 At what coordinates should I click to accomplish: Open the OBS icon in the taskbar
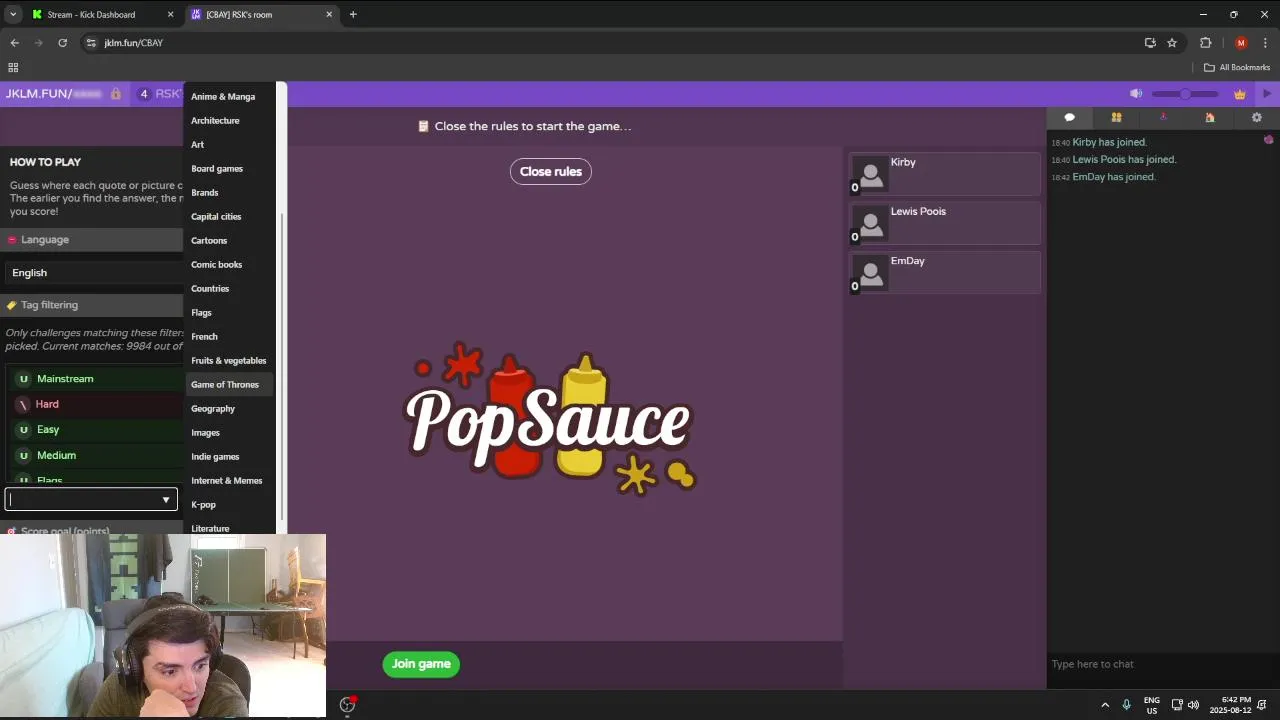click(347, 705)
